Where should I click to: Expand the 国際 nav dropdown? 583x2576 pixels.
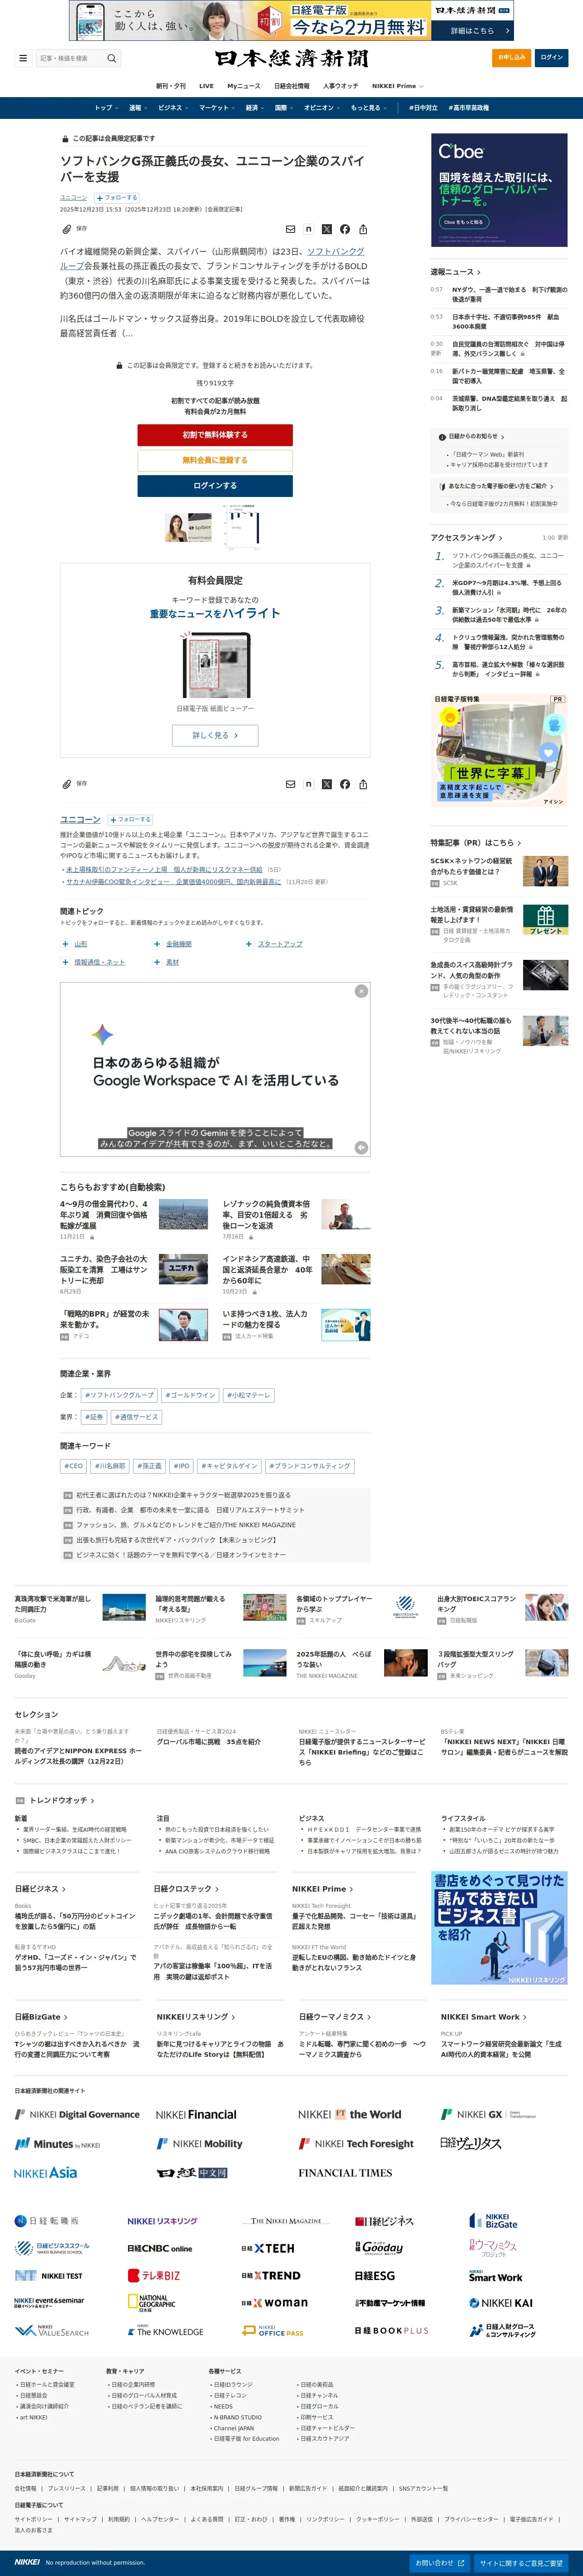[x=284, y=108]
